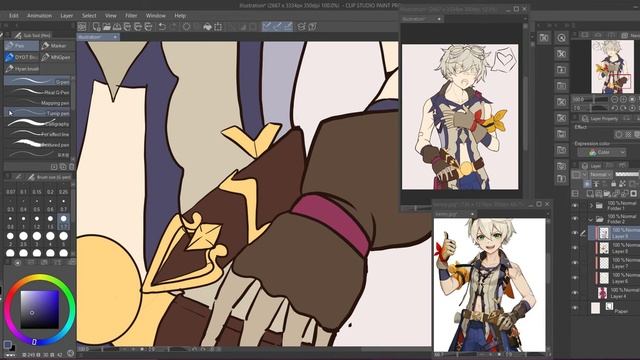640x360 pixels.
Task: Click the open file folder icon in toolbar
Action: click(x=107, y=27)
